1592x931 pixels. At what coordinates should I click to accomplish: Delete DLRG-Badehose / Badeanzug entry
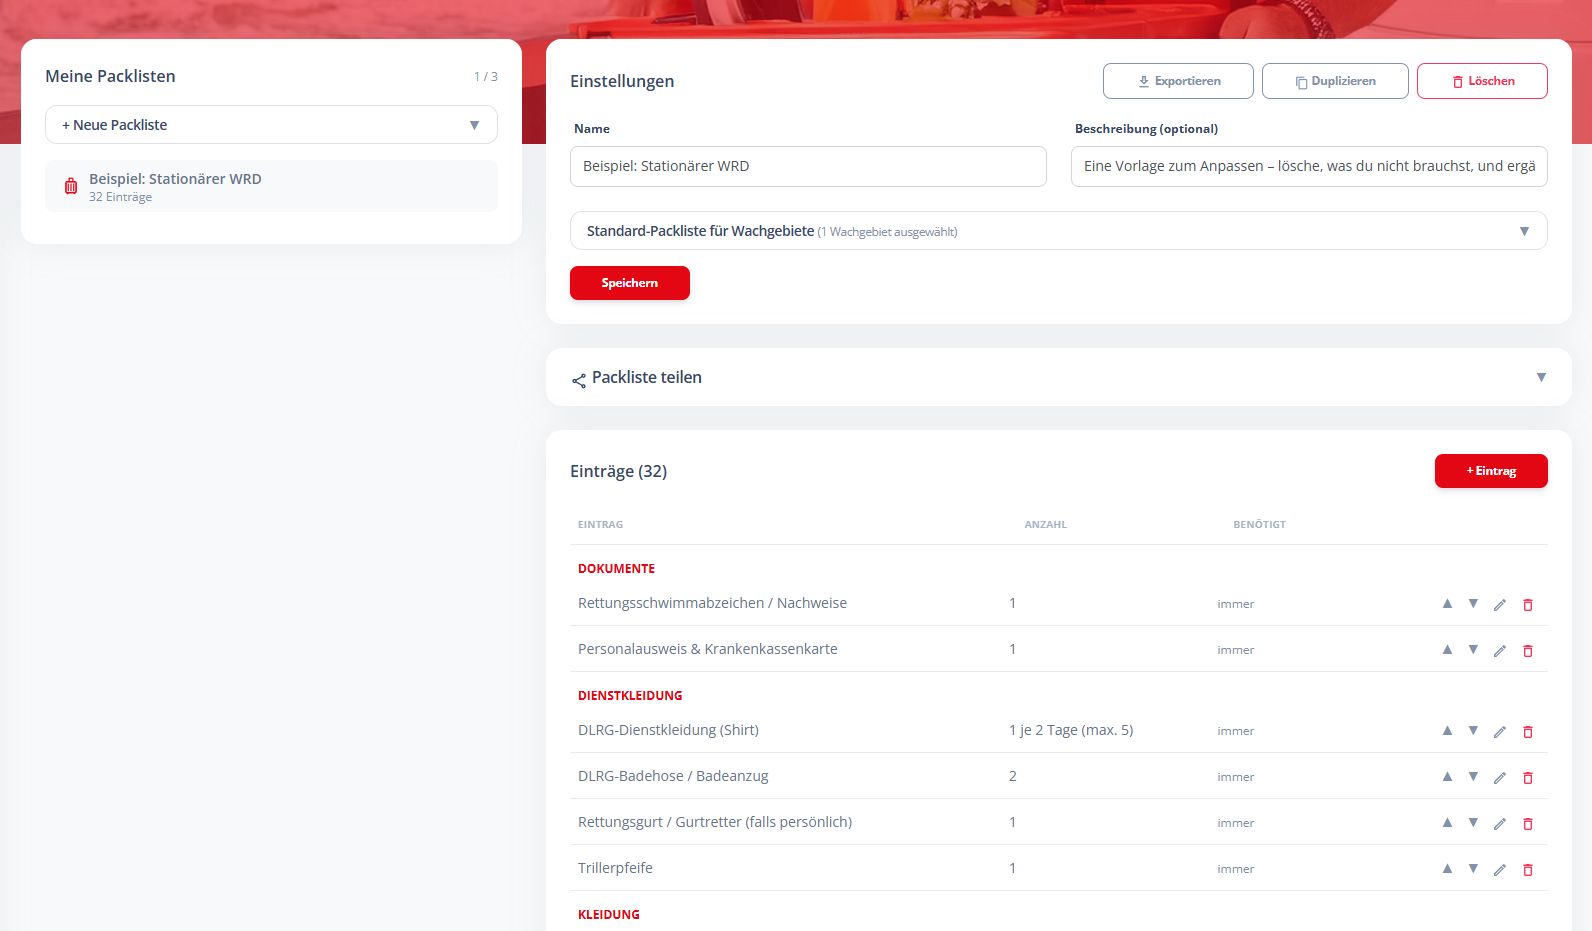(x=1528, y=778)
